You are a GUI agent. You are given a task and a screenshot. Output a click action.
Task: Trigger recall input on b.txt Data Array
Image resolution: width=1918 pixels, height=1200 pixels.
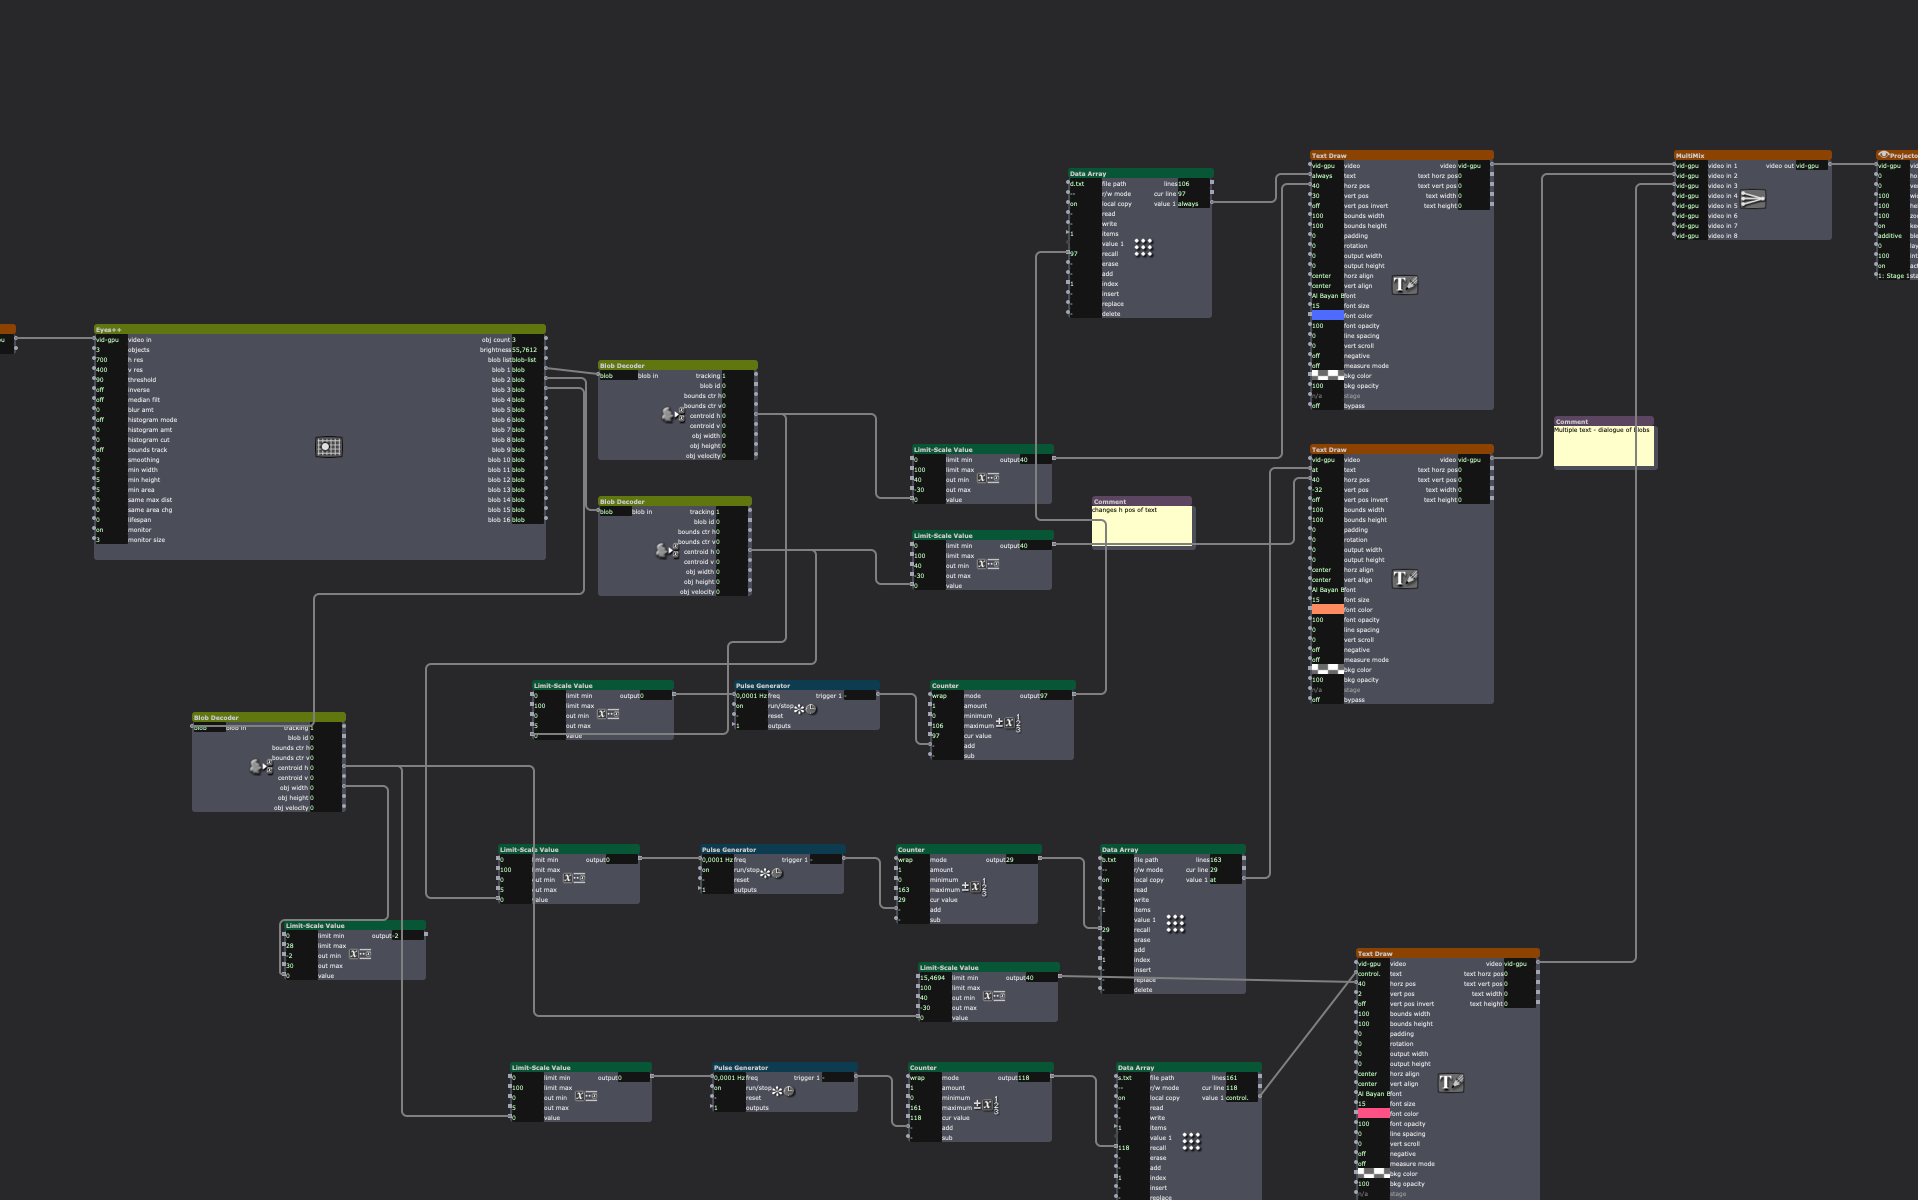tap(1117, 930)
